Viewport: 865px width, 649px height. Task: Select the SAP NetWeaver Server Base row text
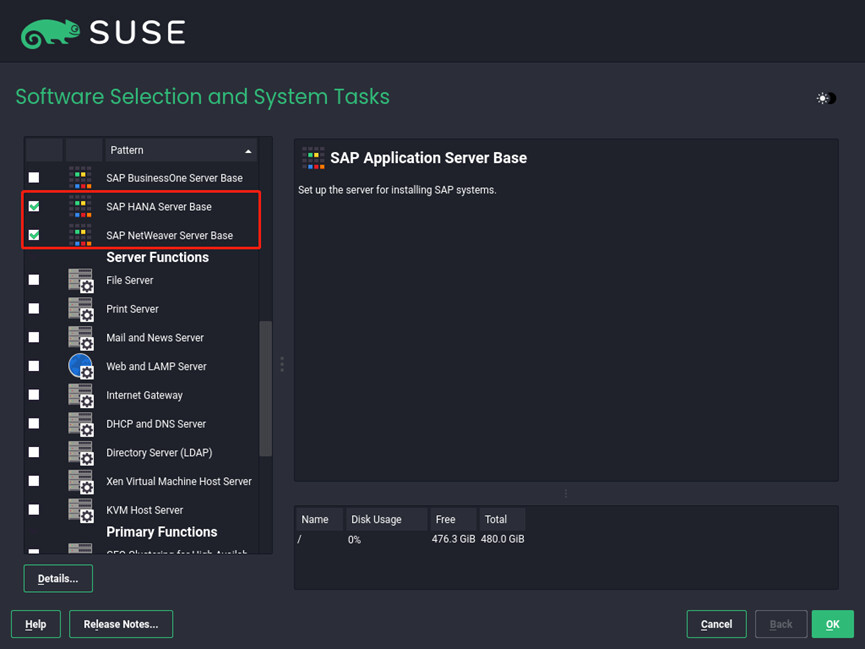point(169,235)
